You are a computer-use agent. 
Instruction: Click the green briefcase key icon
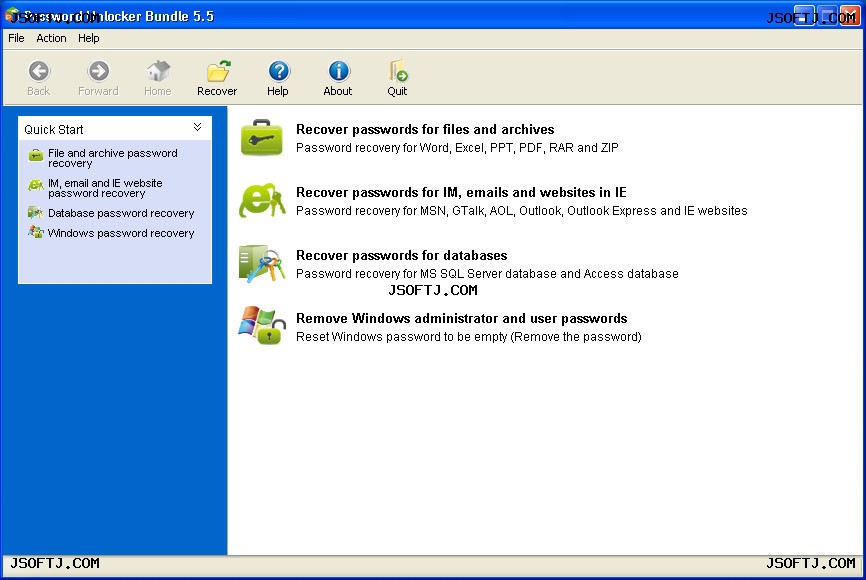[262, 138]
